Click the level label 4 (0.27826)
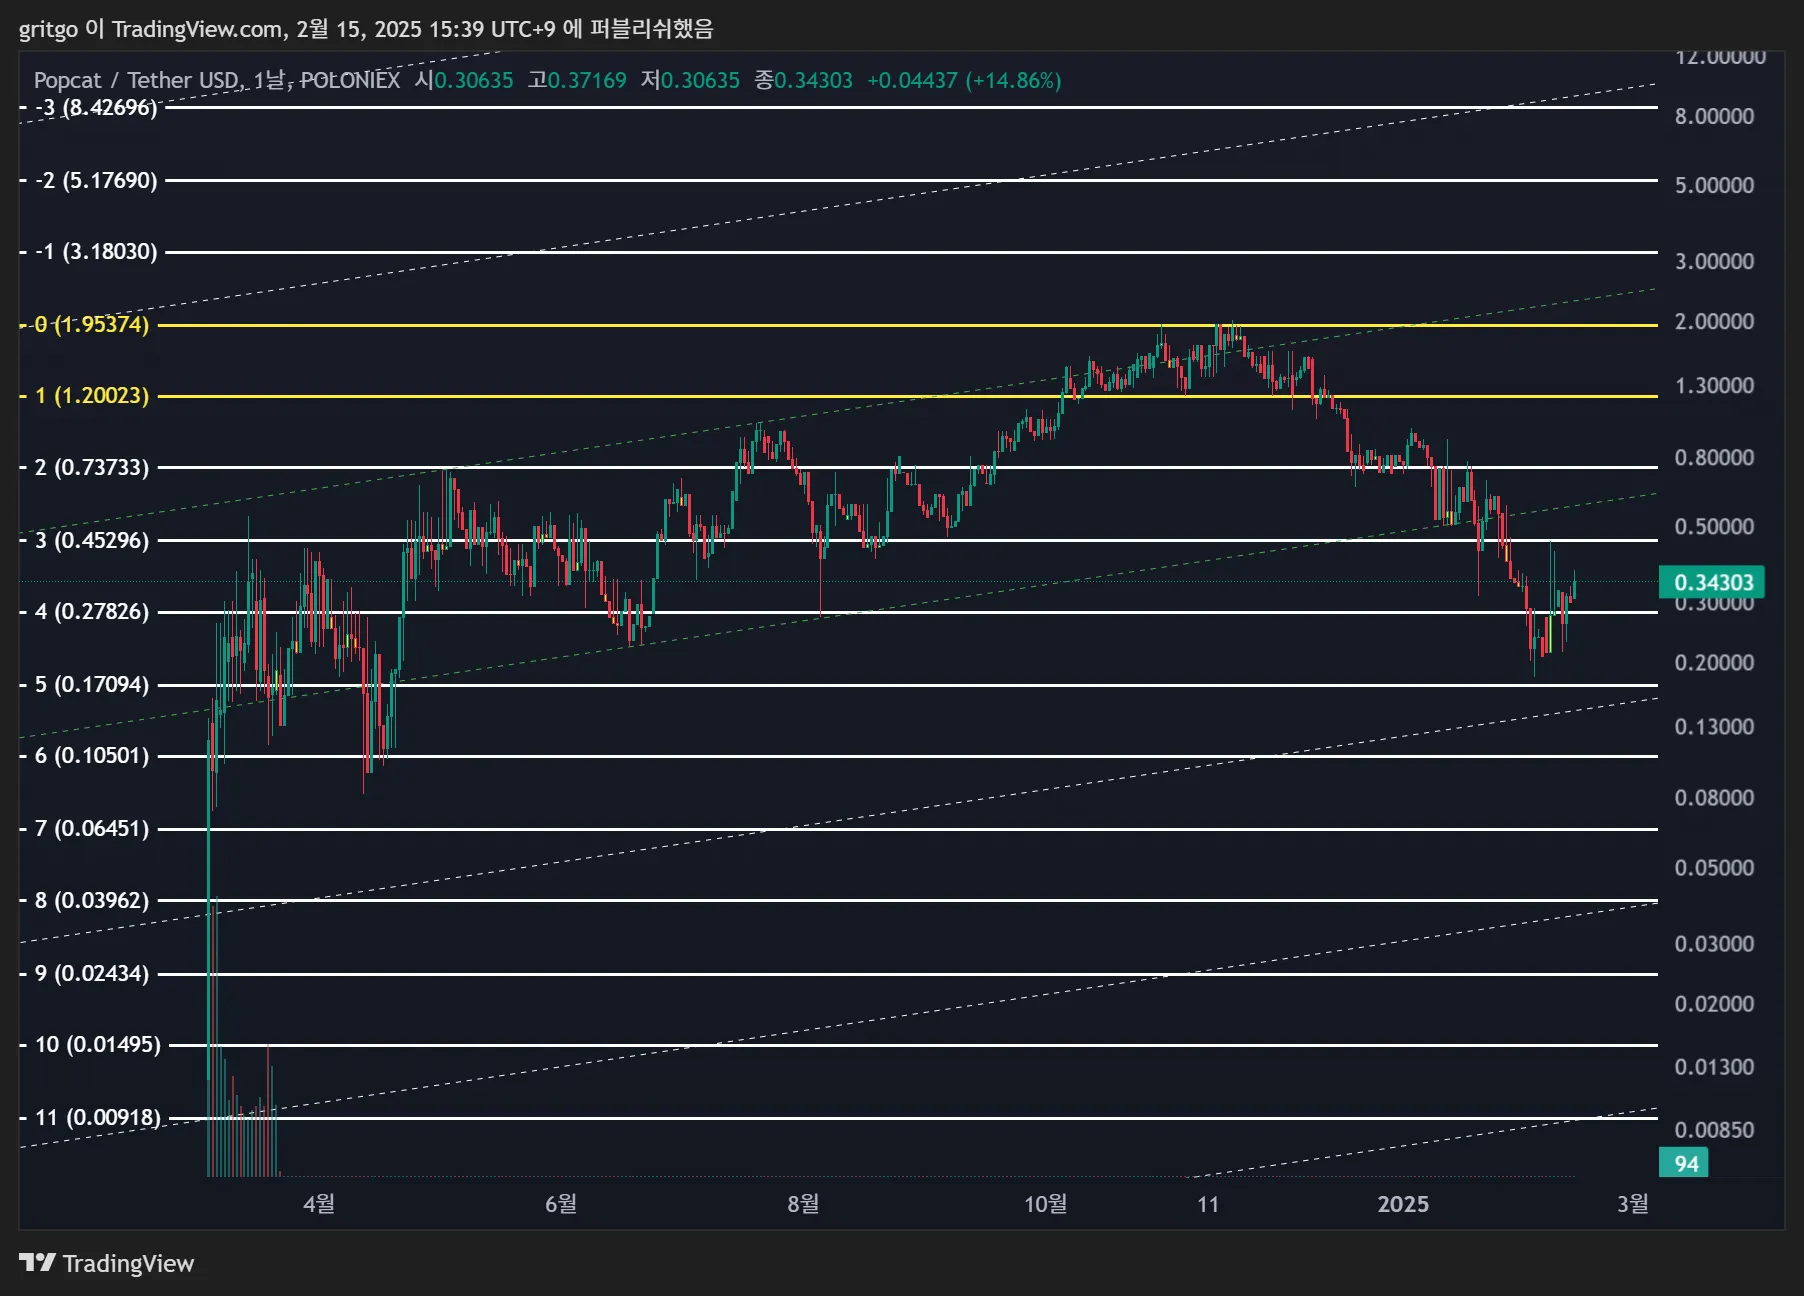This screenshot has width=1804, height=1296. point(91,611)
